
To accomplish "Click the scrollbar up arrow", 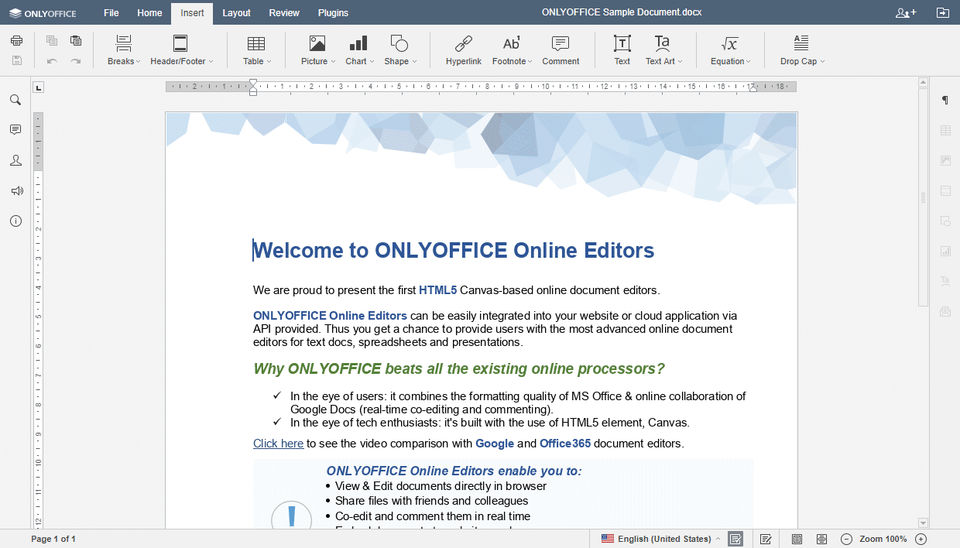I will click(923, 83).
